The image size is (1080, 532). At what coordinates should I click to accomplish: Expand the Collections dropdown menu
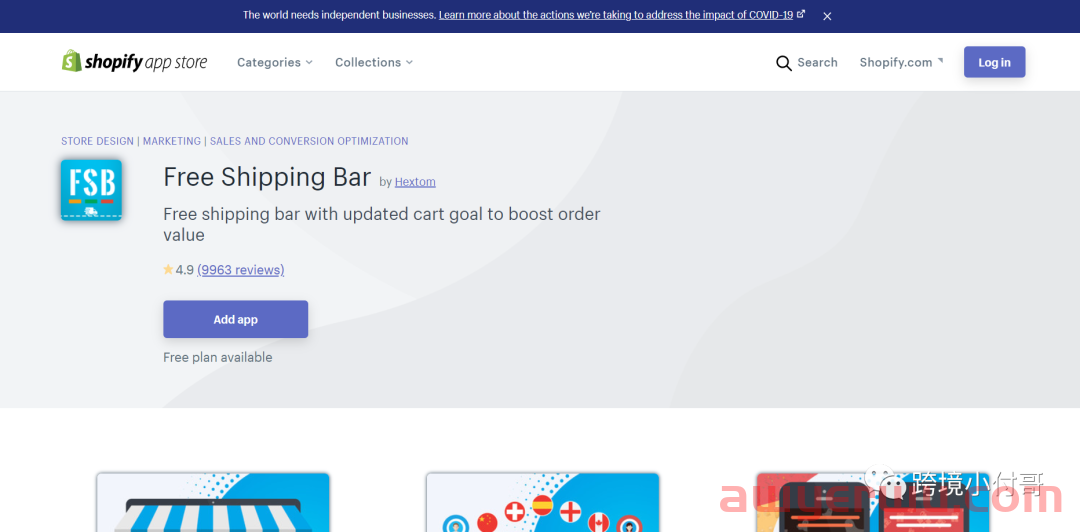(x=374, y=62)
